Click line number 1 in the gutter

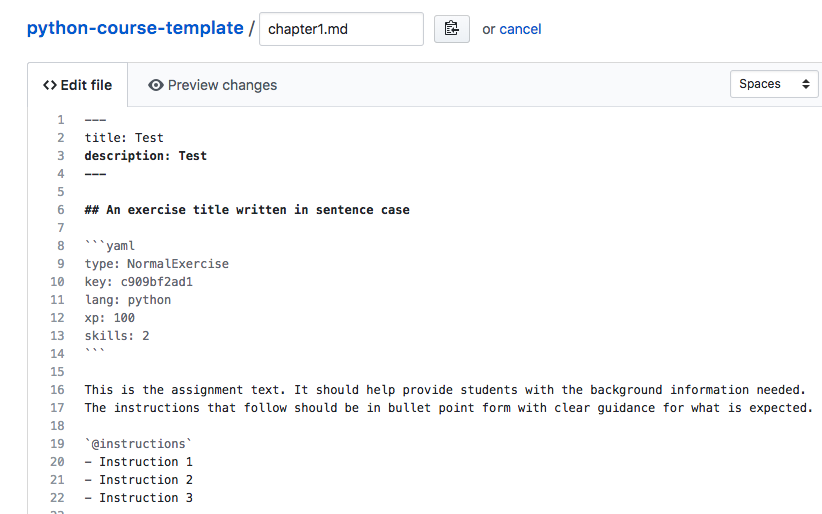tap(61, 120)
